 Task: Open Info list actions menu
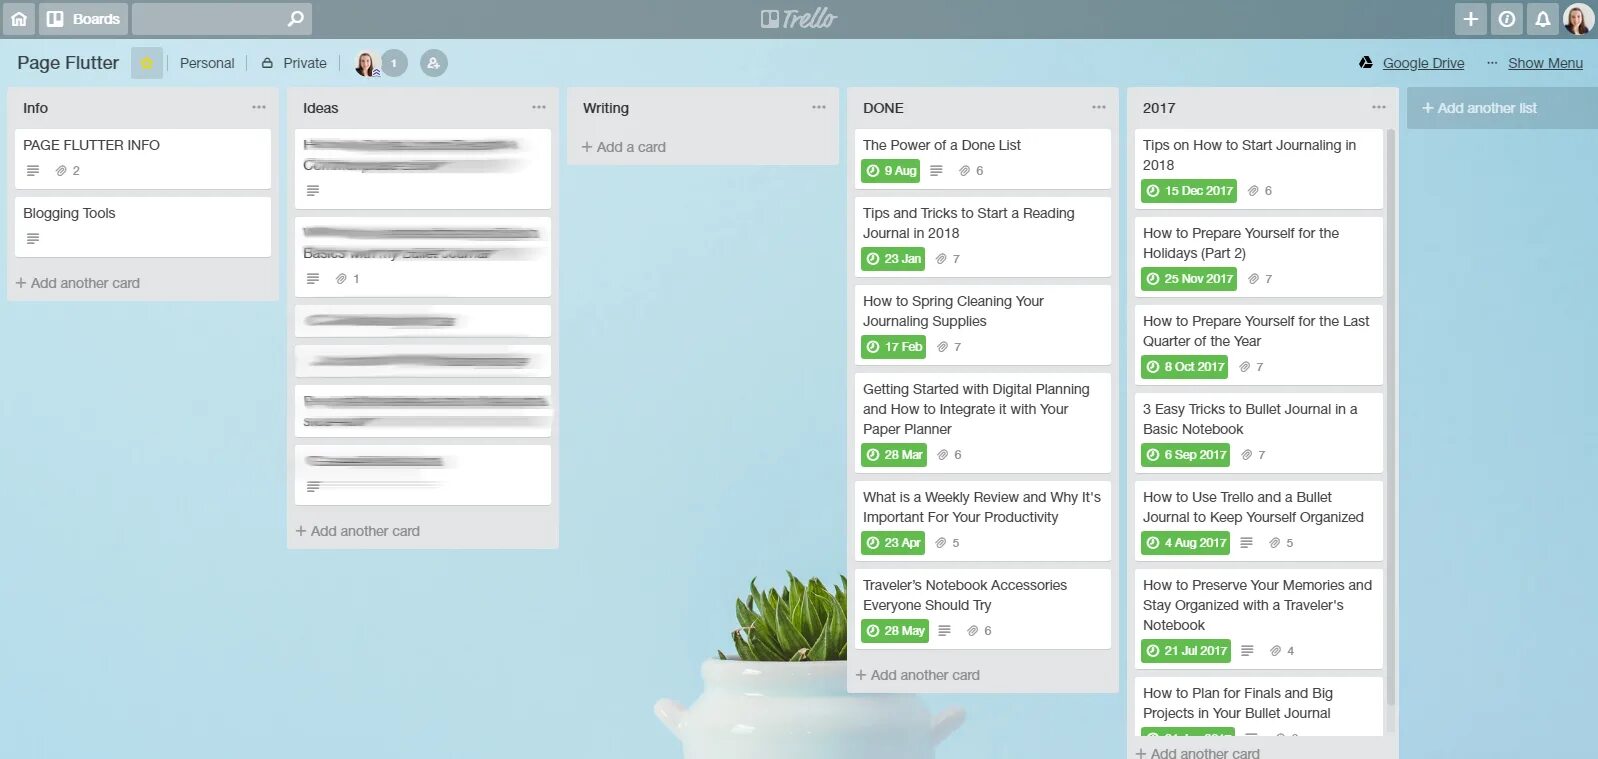click(x=259, y=107)
